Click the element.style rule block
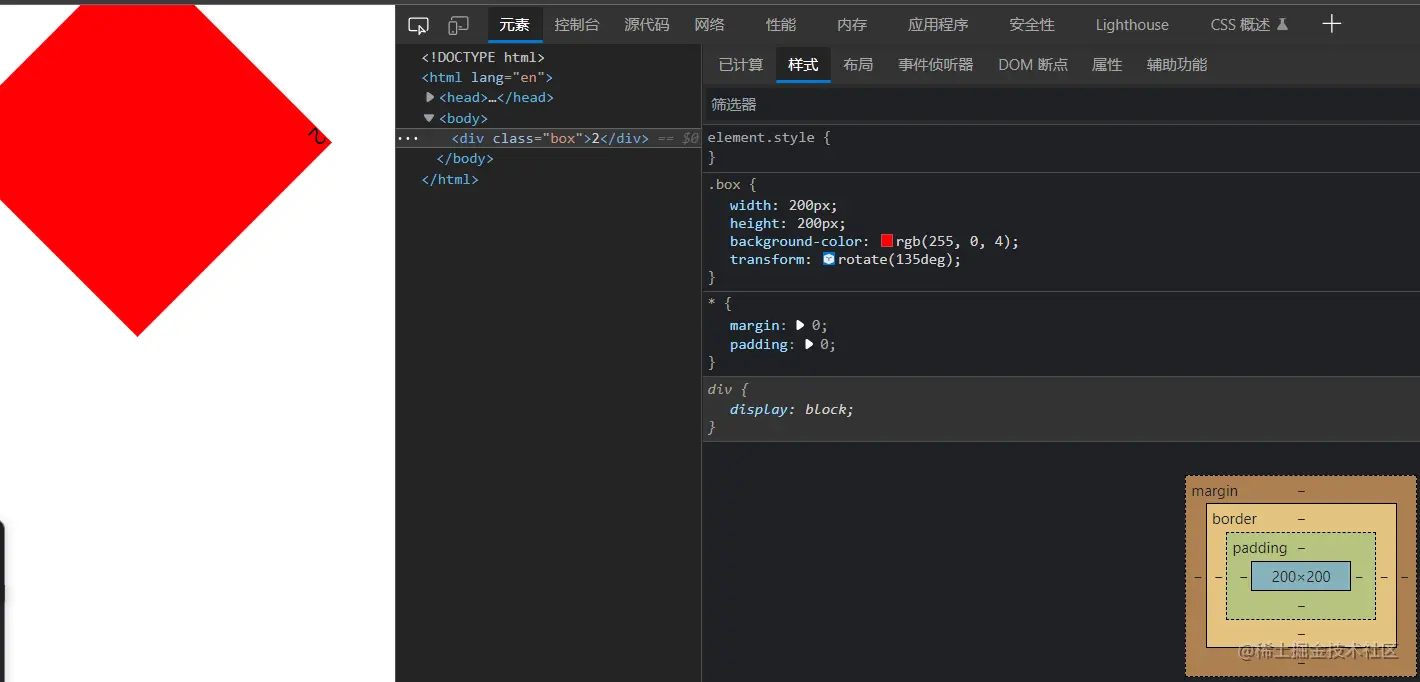1420x682 pixels. pyautogui.click(x=1061, y=147)
